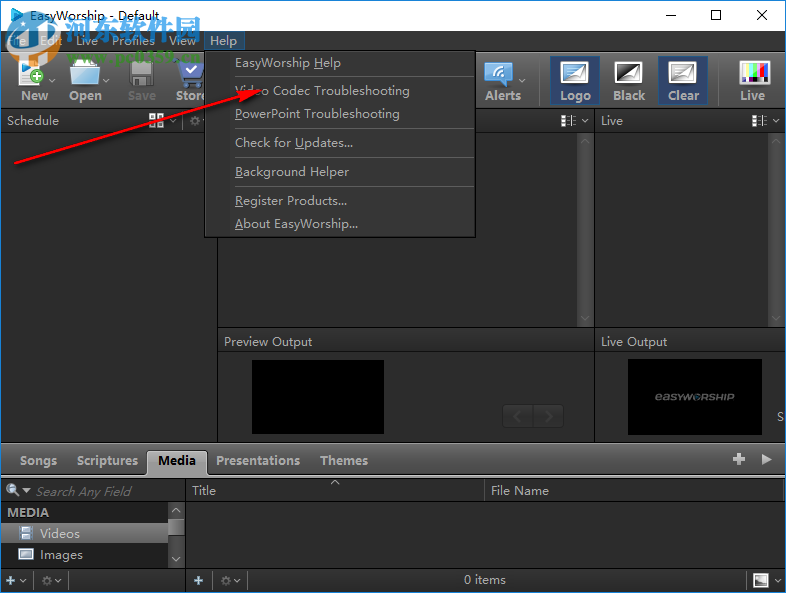Change Schedule panel view layout icon

156,120
